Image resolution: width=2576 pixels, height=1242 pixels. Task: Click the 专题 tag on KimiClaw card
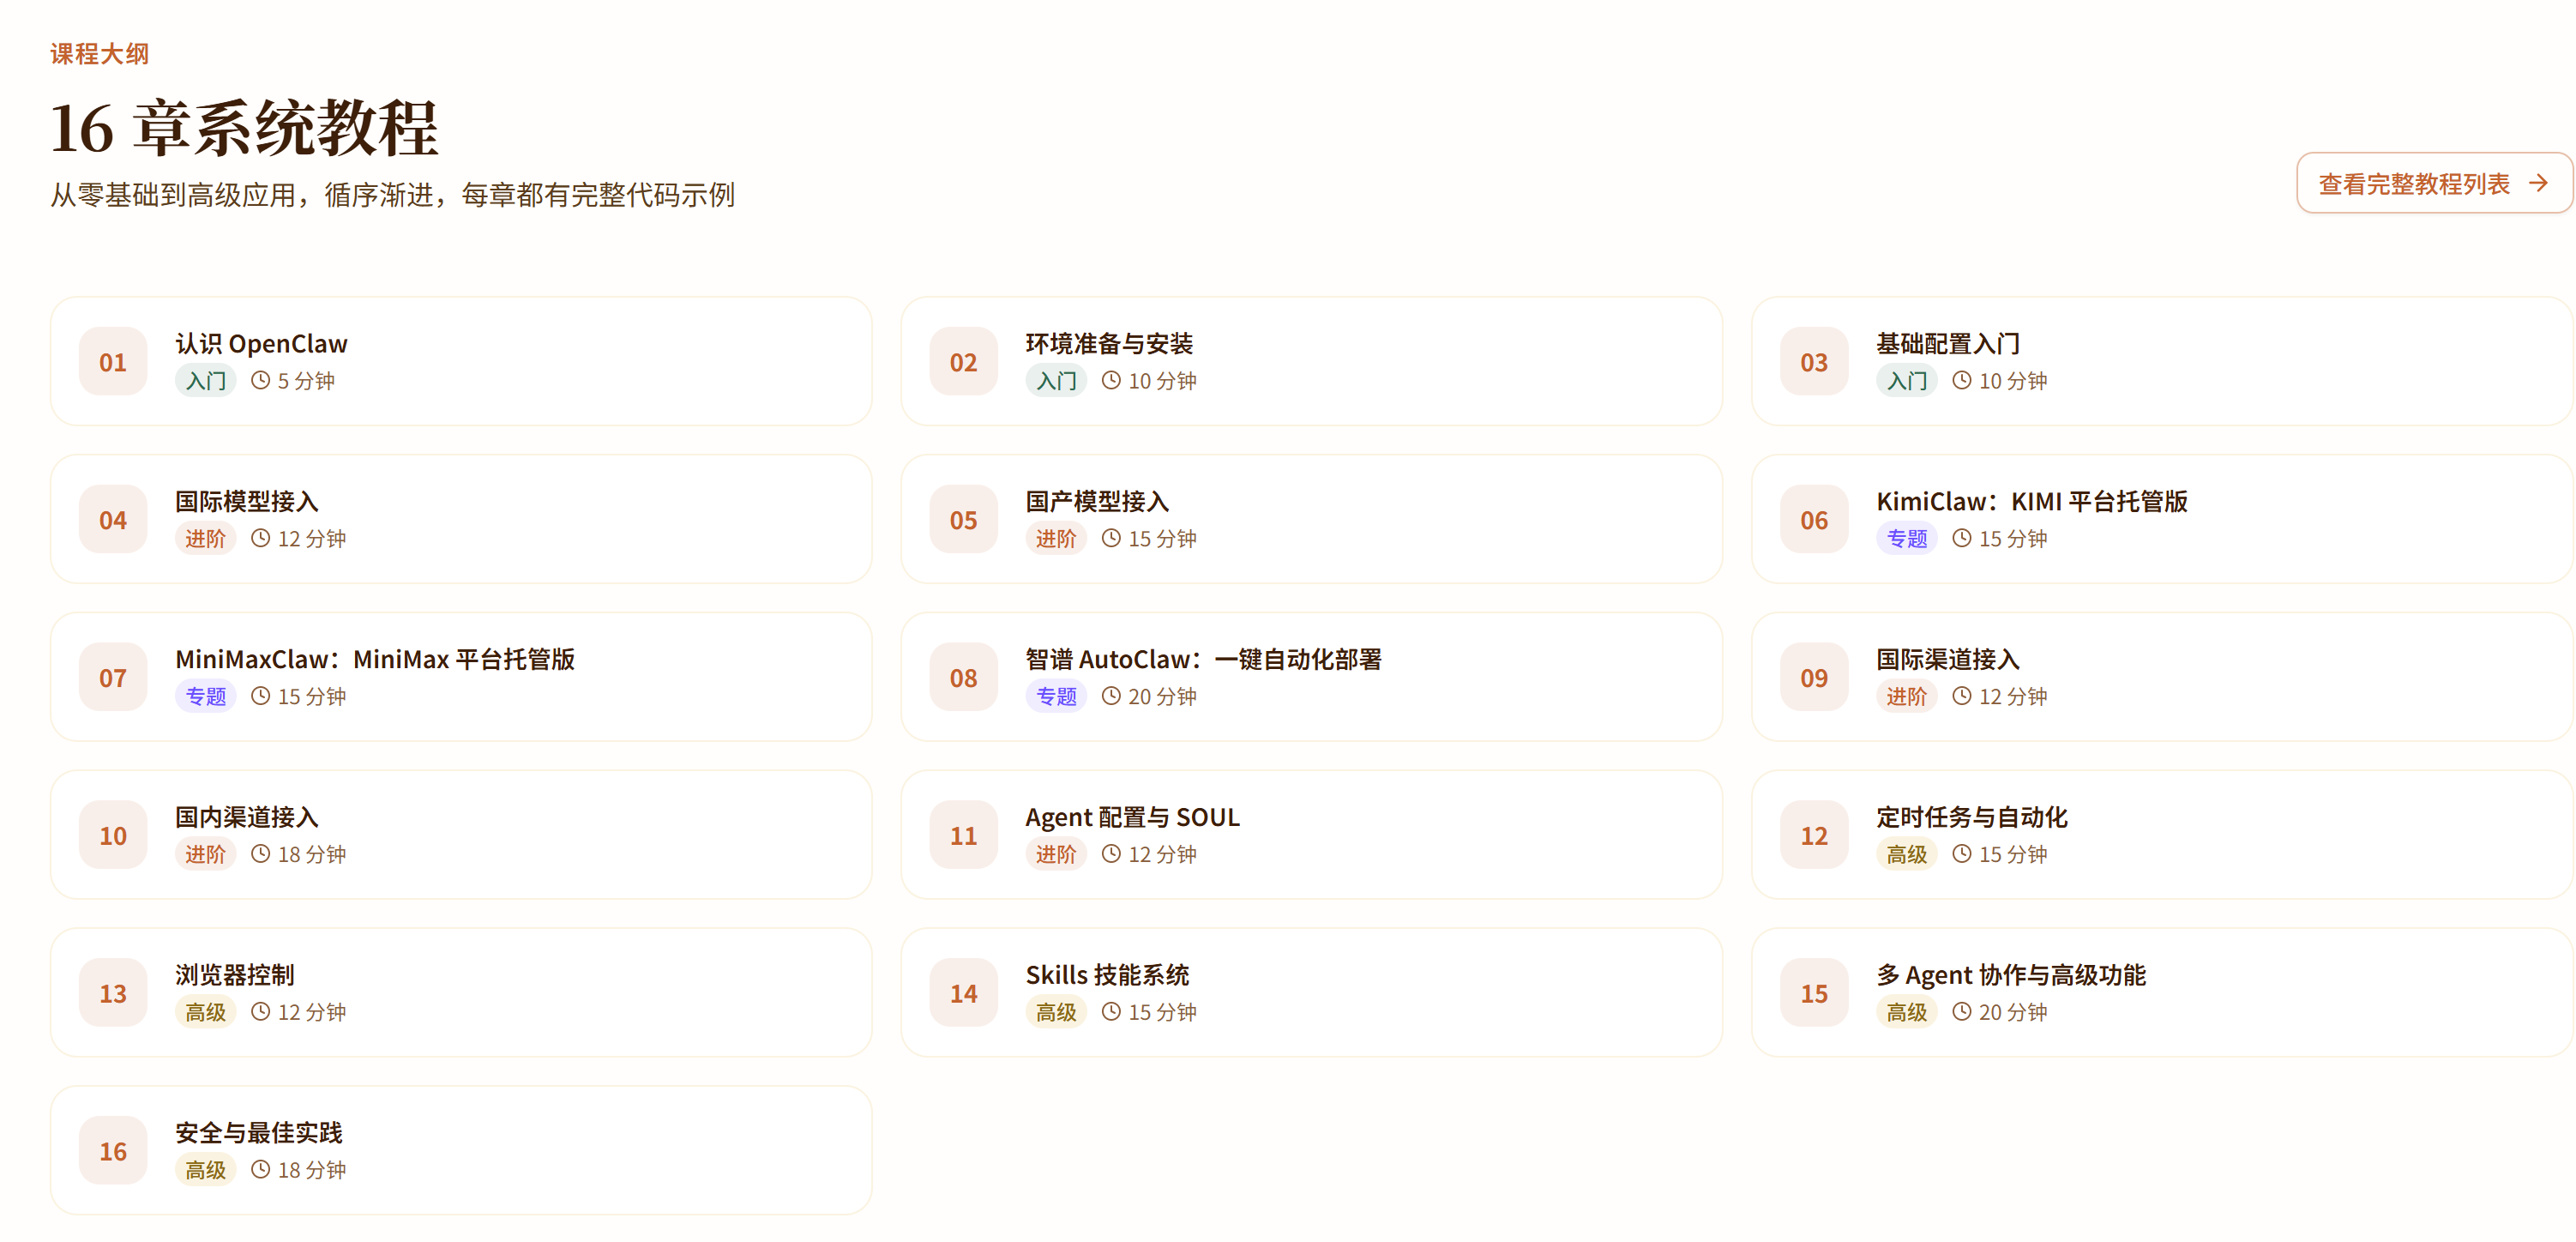click(1906, 539)
